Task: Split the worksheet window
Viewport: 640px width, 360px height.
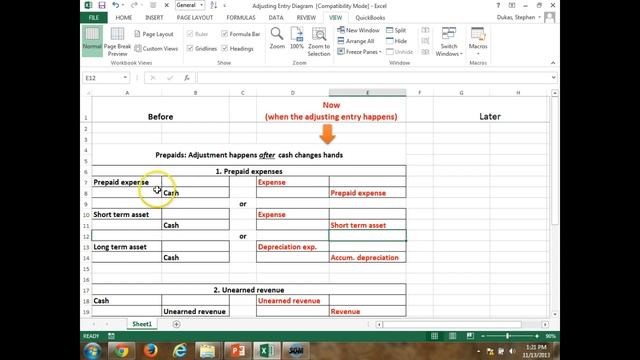Action: 396,30
